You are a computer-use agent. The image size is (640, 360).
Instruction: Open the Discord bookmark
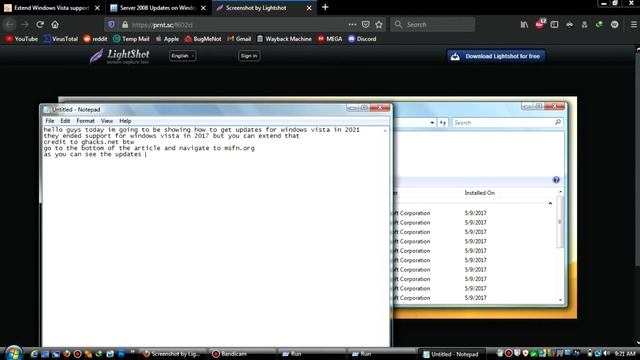click(x=362, y=39)
